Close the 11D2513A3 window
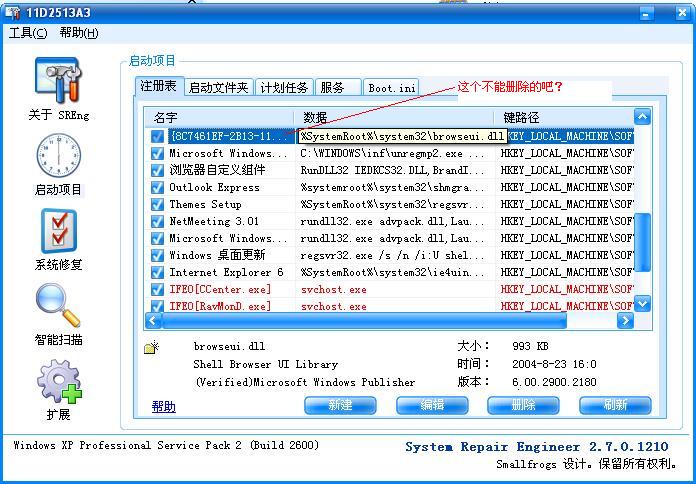This screenshot has height=484, width=696. [x=682, y=13]
